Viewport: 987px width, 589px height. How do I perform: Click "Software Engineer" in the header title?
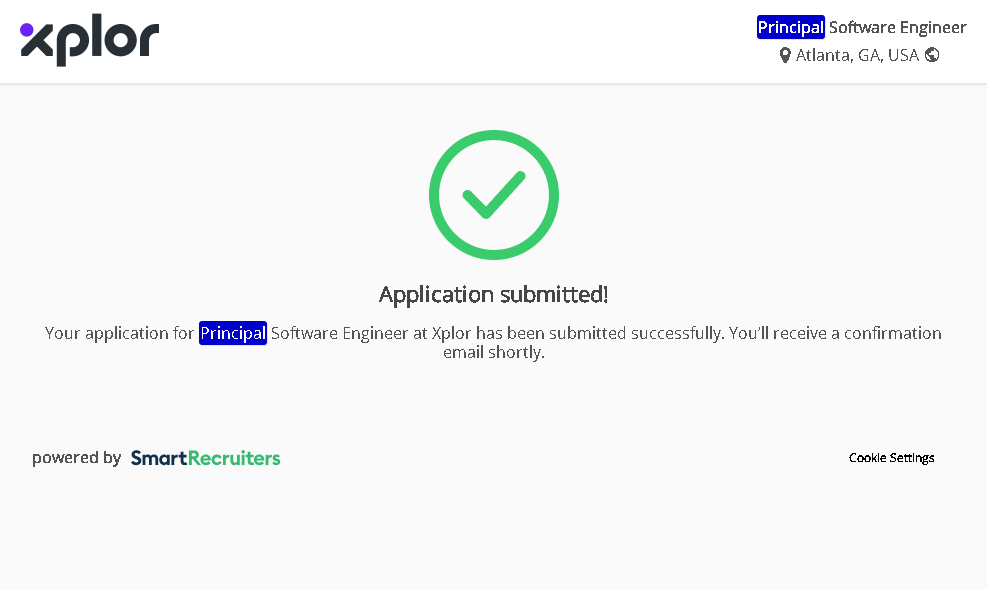(897, 28)
